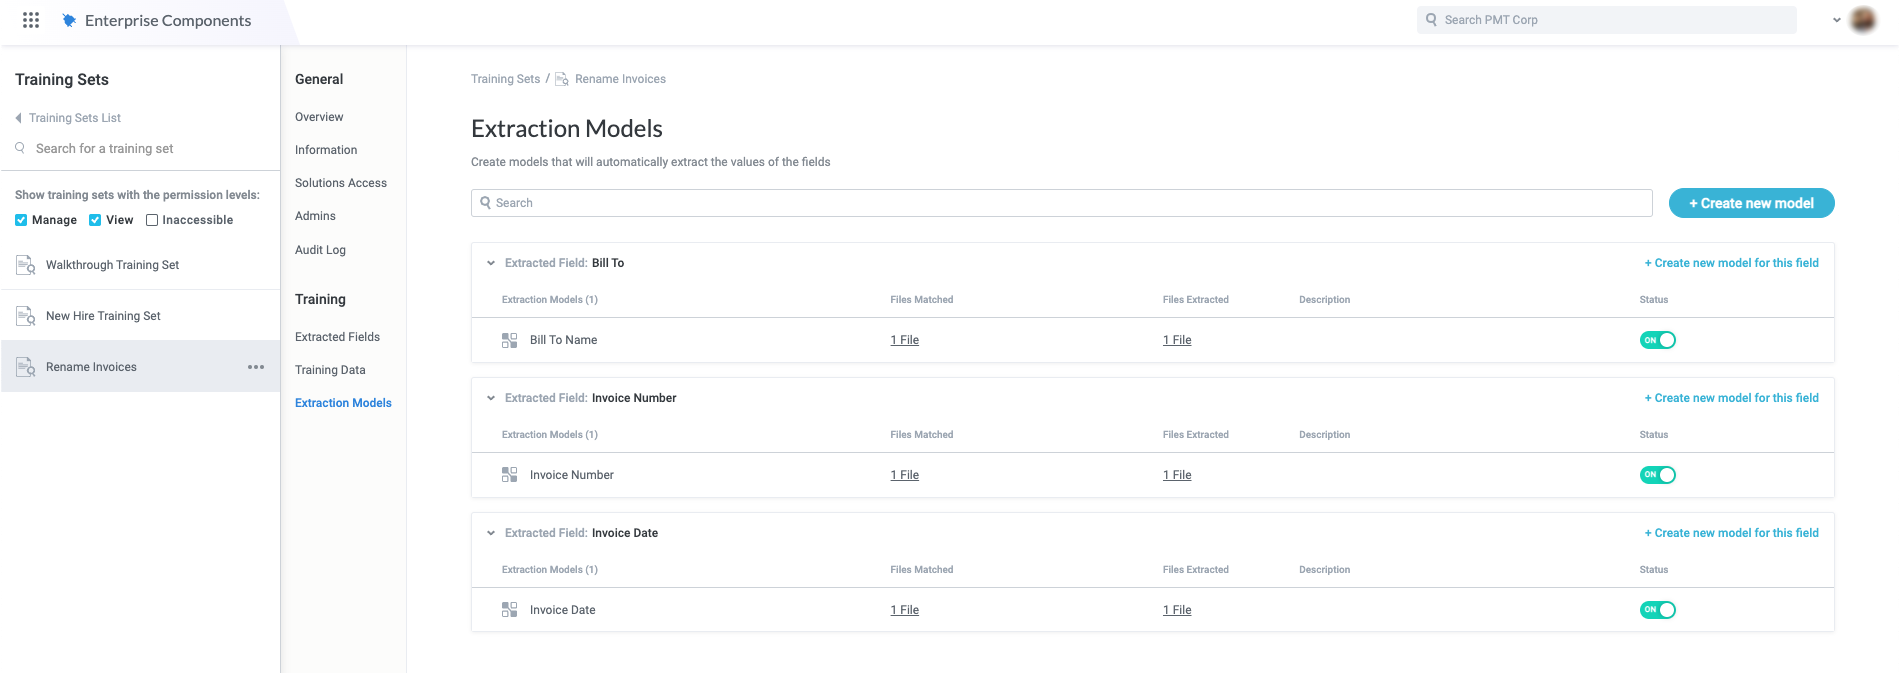
Task: Focus the extraction models Search field
Action: pyautogui.click(x=1060, y=203)
